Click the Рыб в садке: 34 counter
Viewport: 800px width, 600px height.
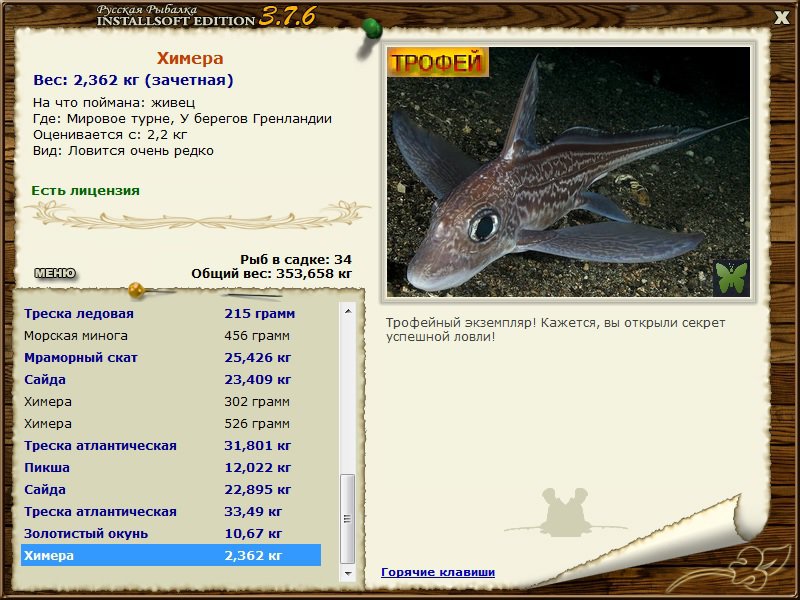point(296,260)
